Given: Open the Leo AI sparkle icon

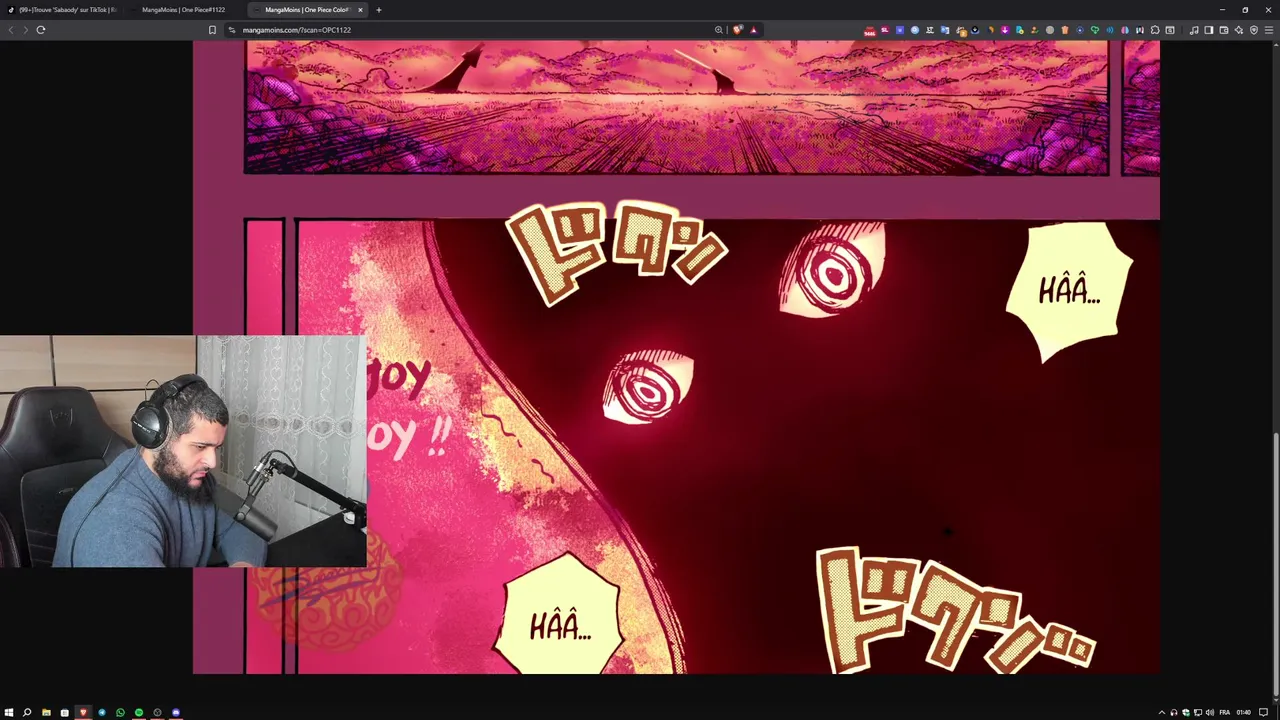Looking at the screenshot, I should point(1239,30).
